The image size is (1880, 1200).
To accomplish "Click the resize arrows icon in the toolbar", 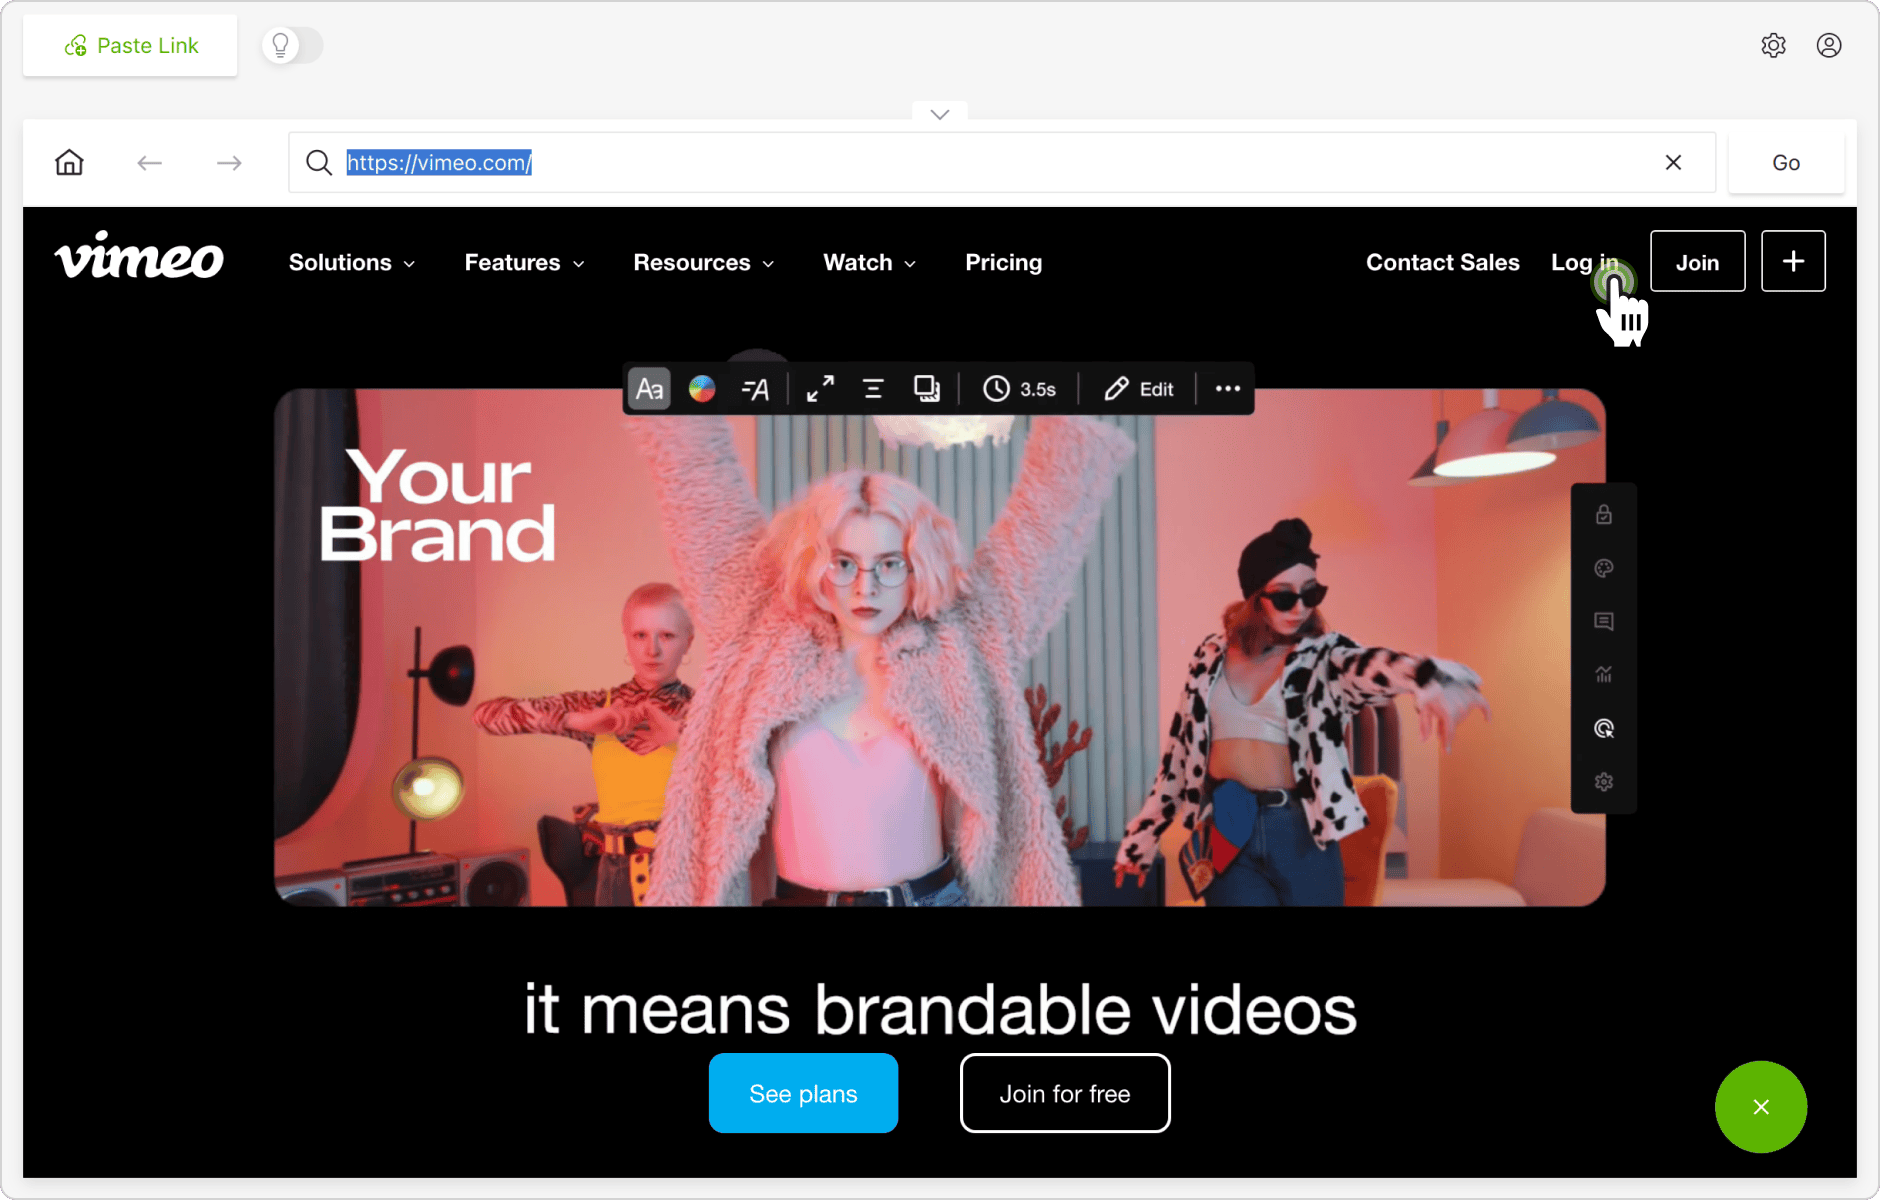I will tap(820, 389).
